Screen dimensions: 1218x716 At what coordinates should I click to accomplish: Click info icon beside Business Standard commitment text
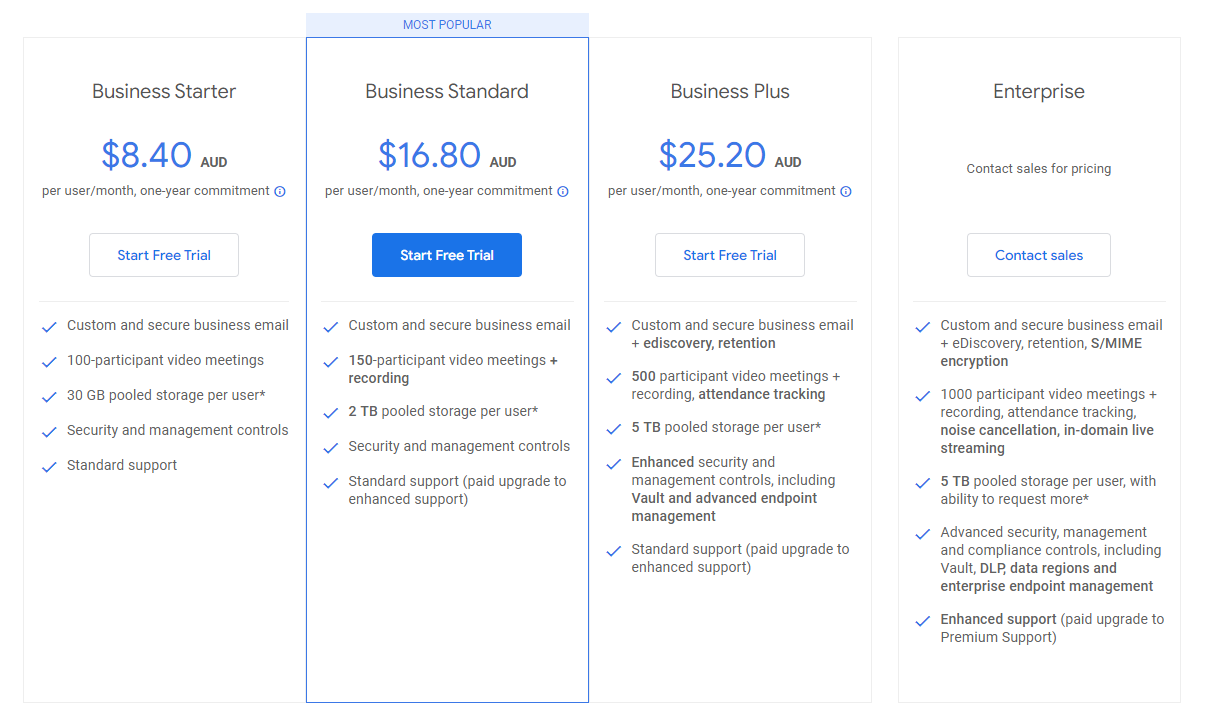tap(563, 191)
